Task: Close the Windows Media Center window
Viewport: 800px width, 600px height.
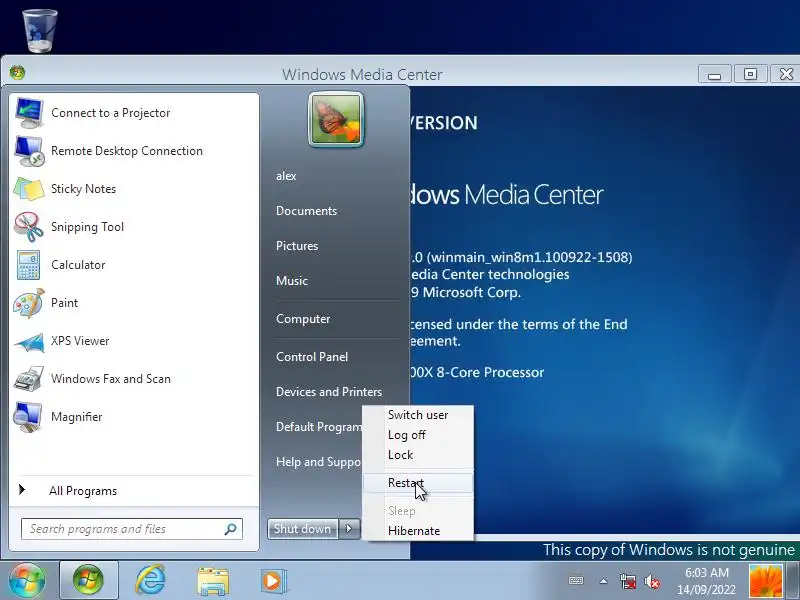Action: click(786, 74)
